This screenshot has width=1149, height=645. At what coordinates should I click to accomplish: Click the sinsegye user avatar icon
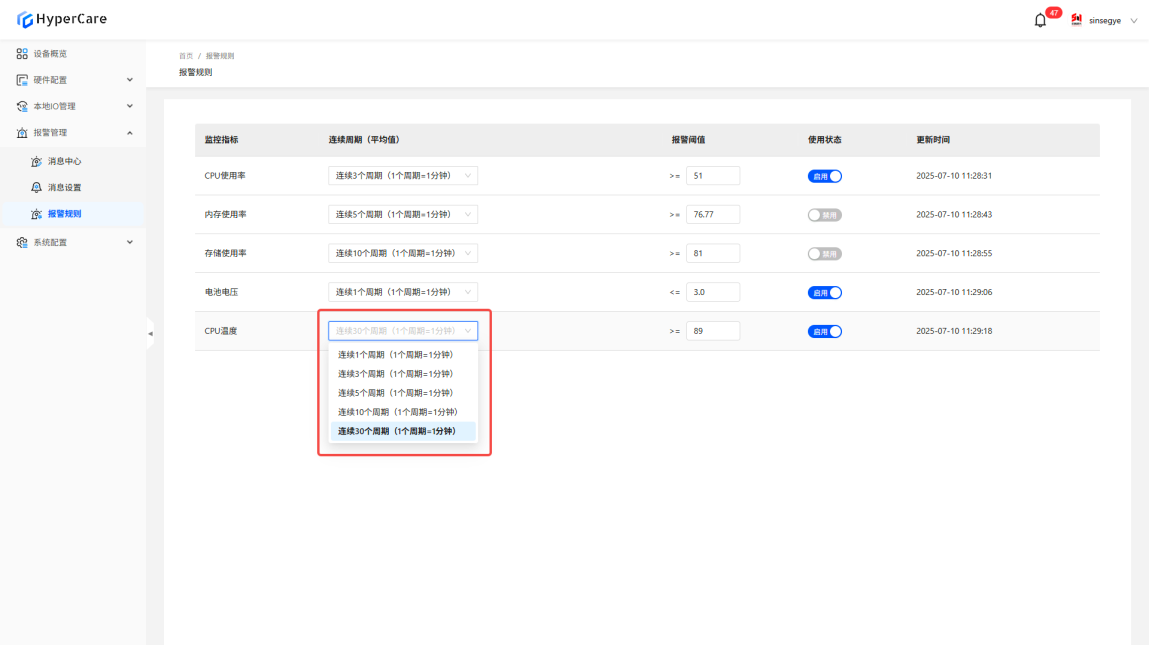pos(1076,20)
